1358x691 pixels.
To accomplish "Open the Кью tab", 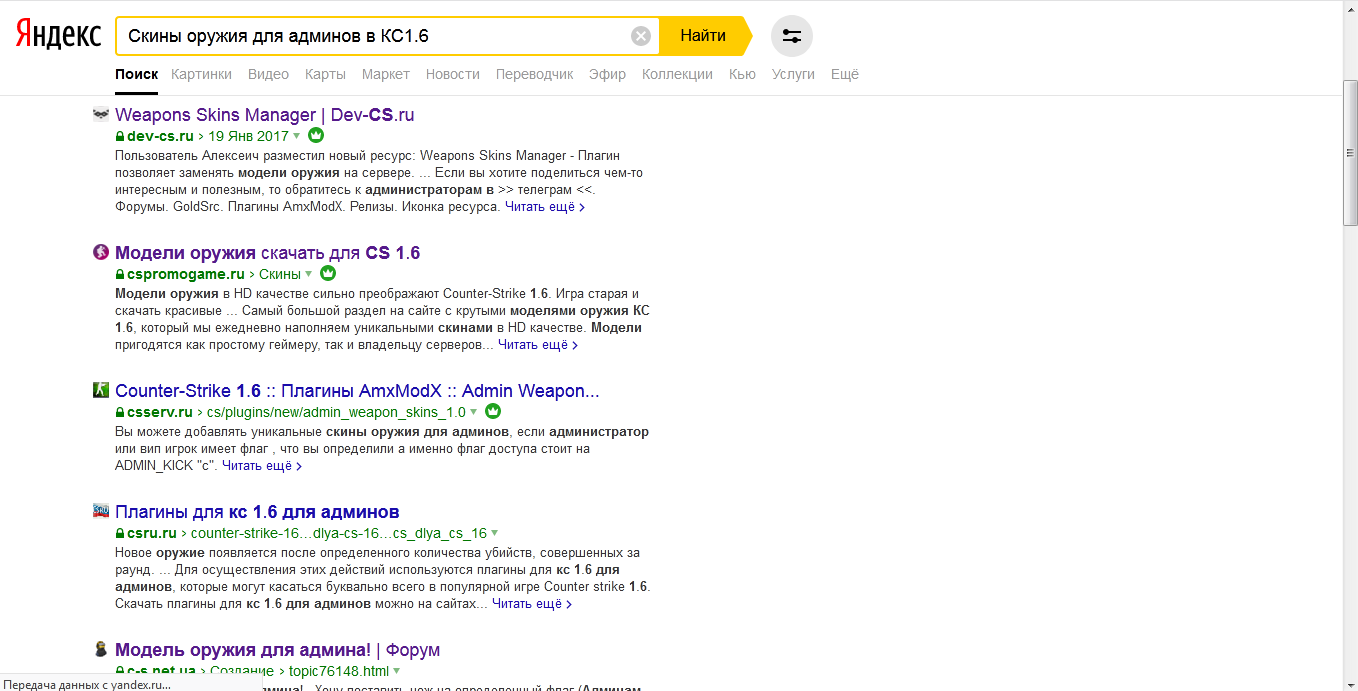I will 742,74.
